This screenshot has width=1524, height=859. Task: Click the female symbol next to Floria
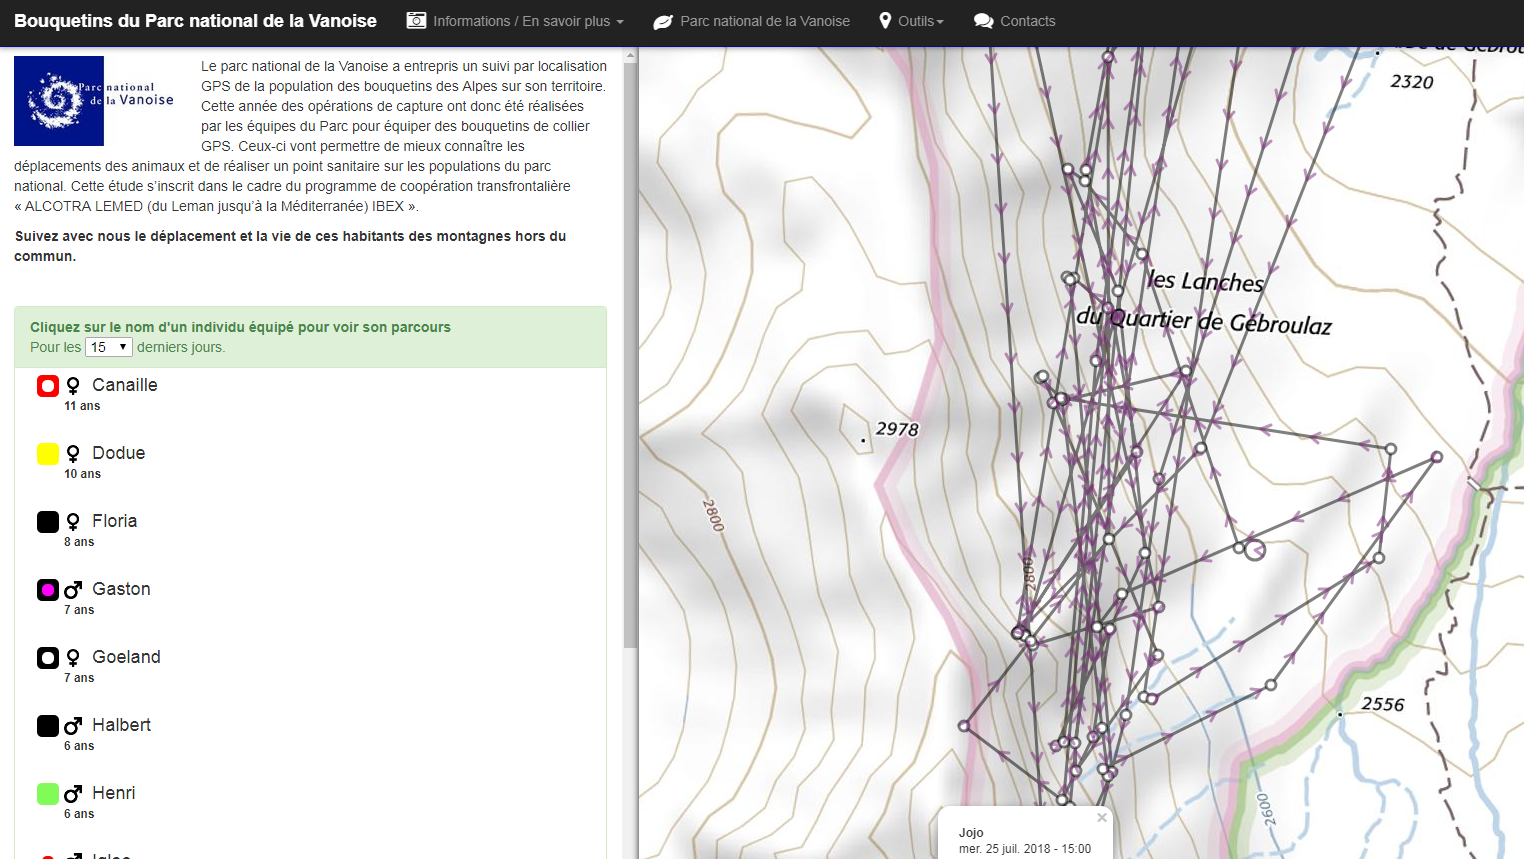(x=73, y=522)
